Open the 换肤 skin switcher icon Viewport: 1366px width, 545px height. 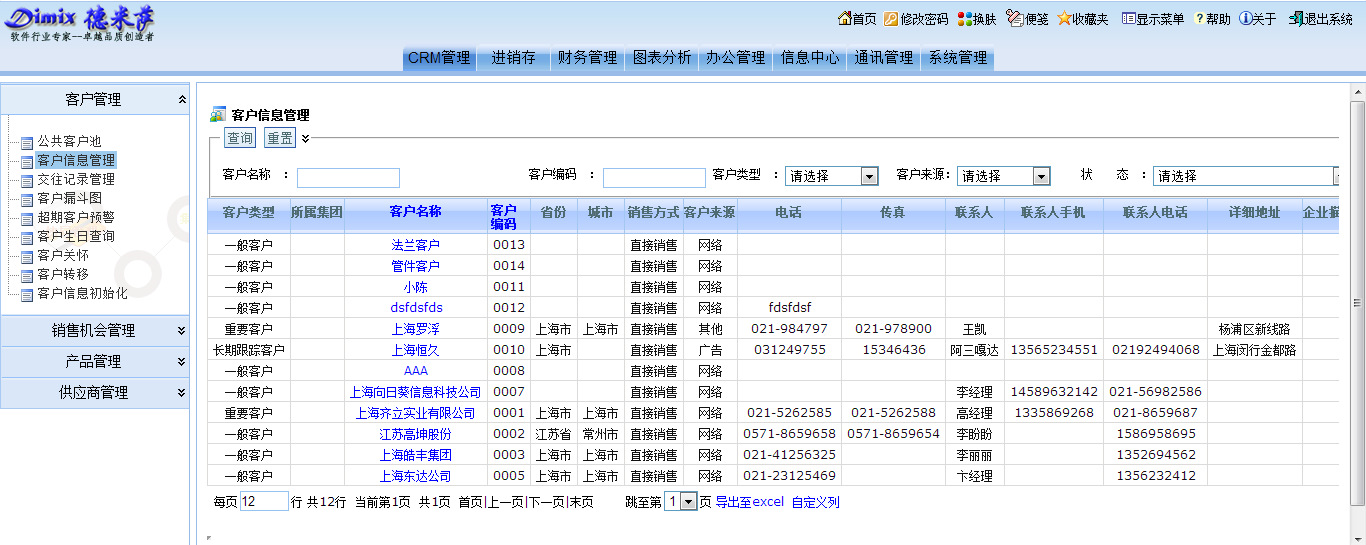point(964,19)
